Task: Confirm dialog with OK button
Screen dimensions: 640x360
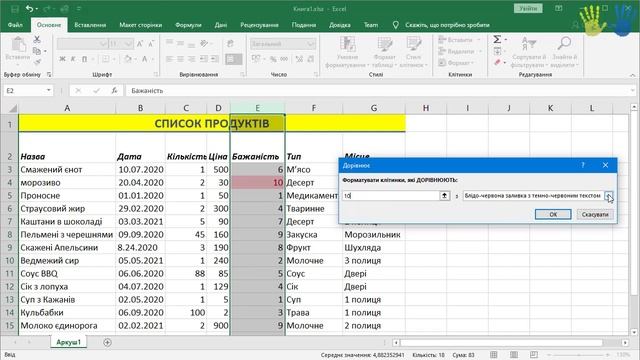Action: [x=553, y=214]
